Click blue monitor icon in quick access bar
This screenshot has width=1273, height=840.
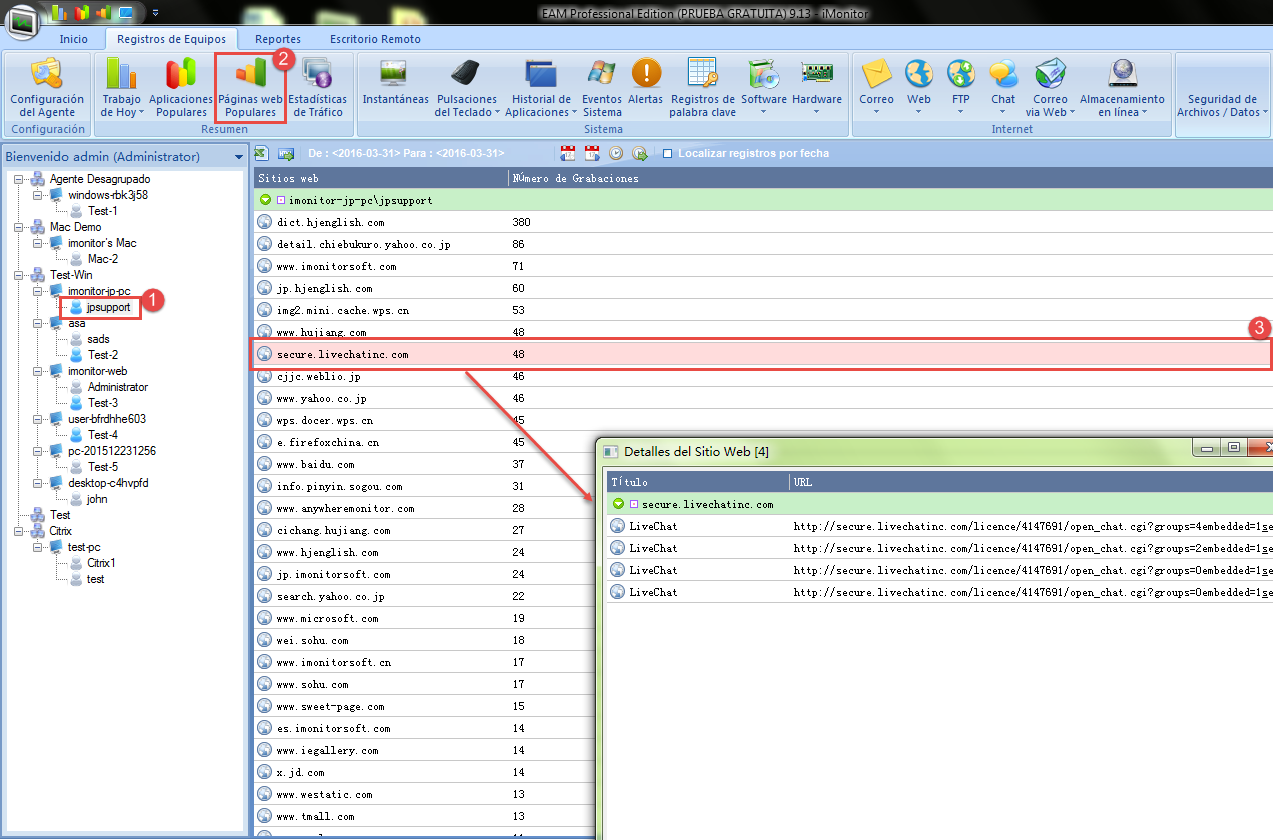(125, 13)
